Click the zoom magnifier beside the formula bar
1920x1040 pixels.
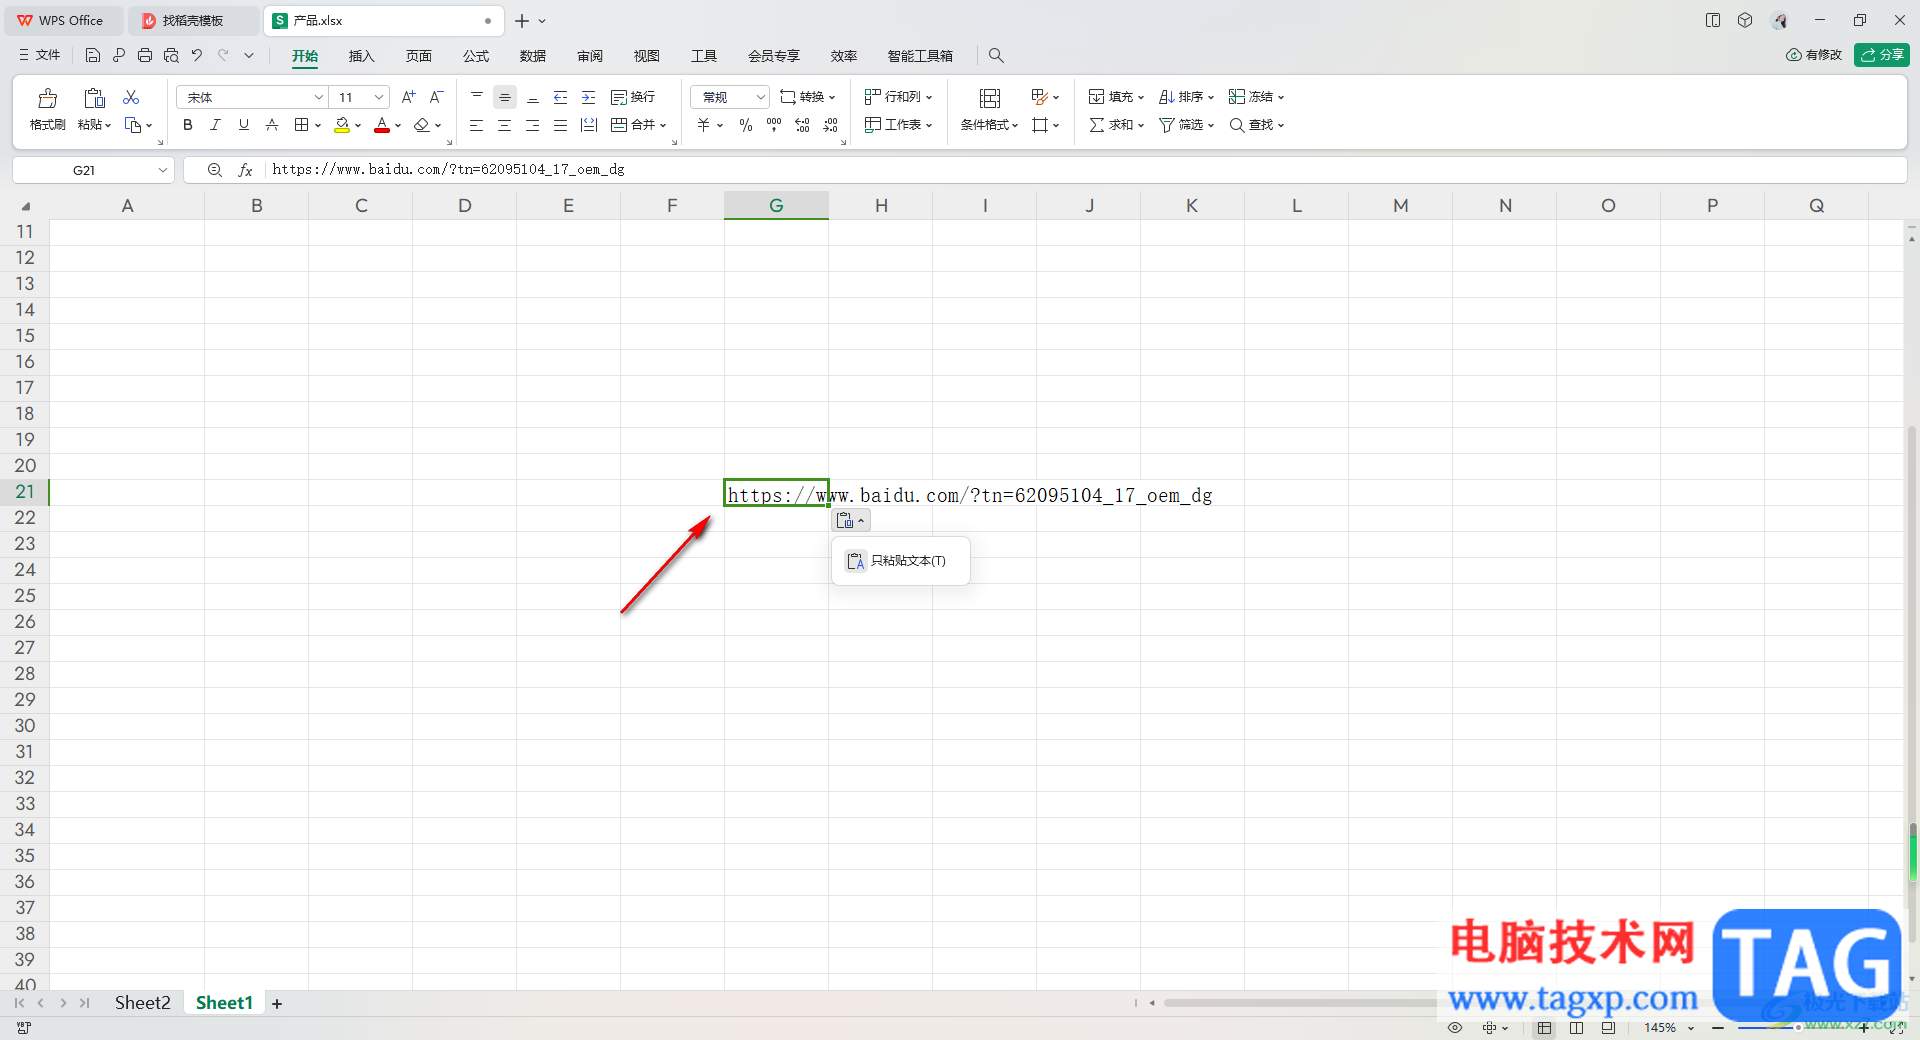click(214, 170)
